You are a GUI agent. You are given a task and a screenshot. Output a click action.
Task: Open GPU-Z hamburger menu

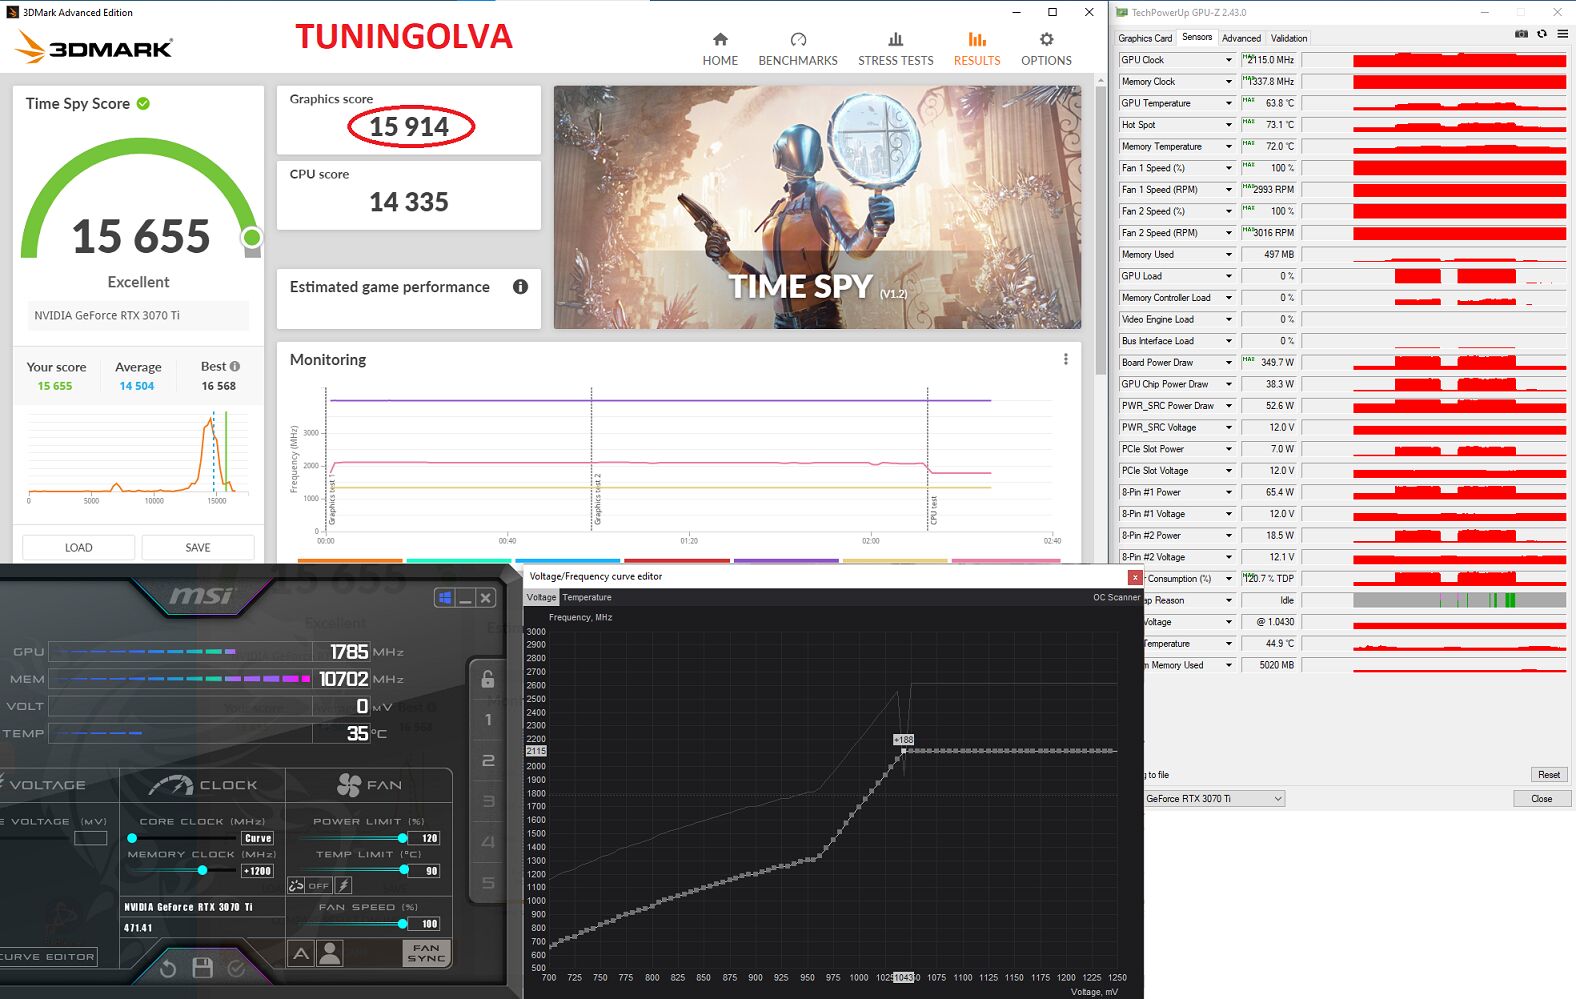[1562, 34]
